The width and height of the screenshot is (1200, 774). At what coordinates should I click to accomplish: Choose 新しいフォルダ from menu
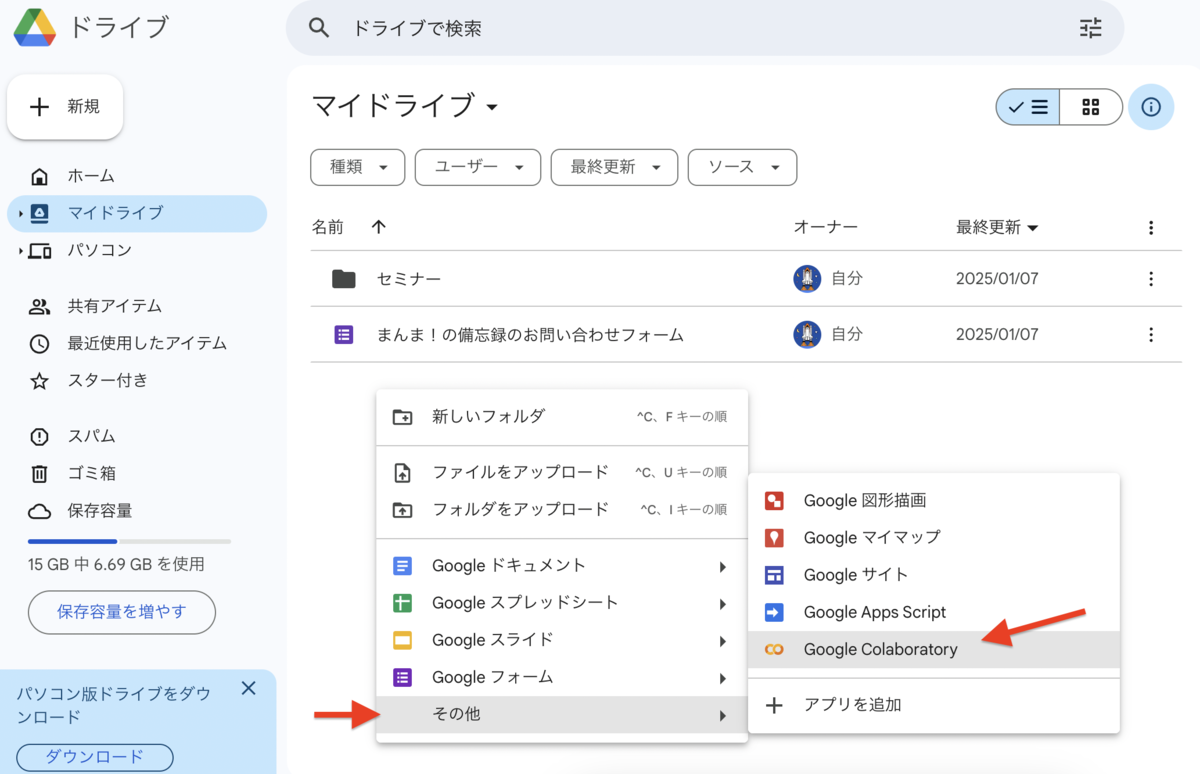562,417
